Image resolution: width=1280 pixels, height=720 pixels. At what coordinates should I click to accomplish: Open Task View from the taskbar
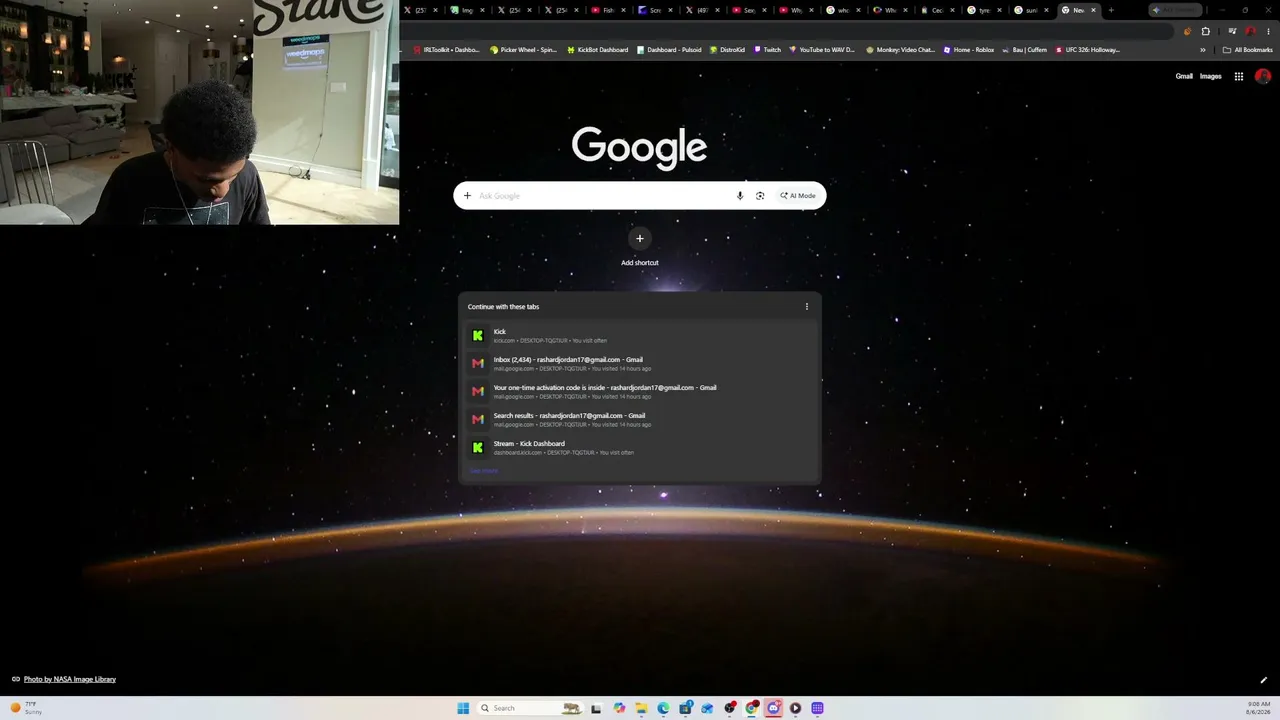pos(596,708)
